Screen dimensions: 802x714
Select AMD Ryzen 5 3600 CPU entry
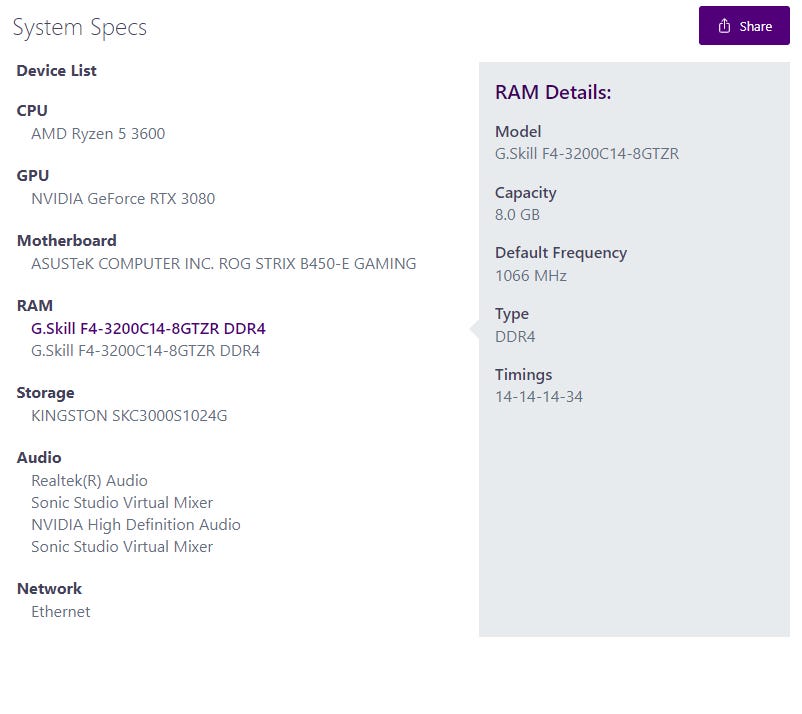[98, 133]
